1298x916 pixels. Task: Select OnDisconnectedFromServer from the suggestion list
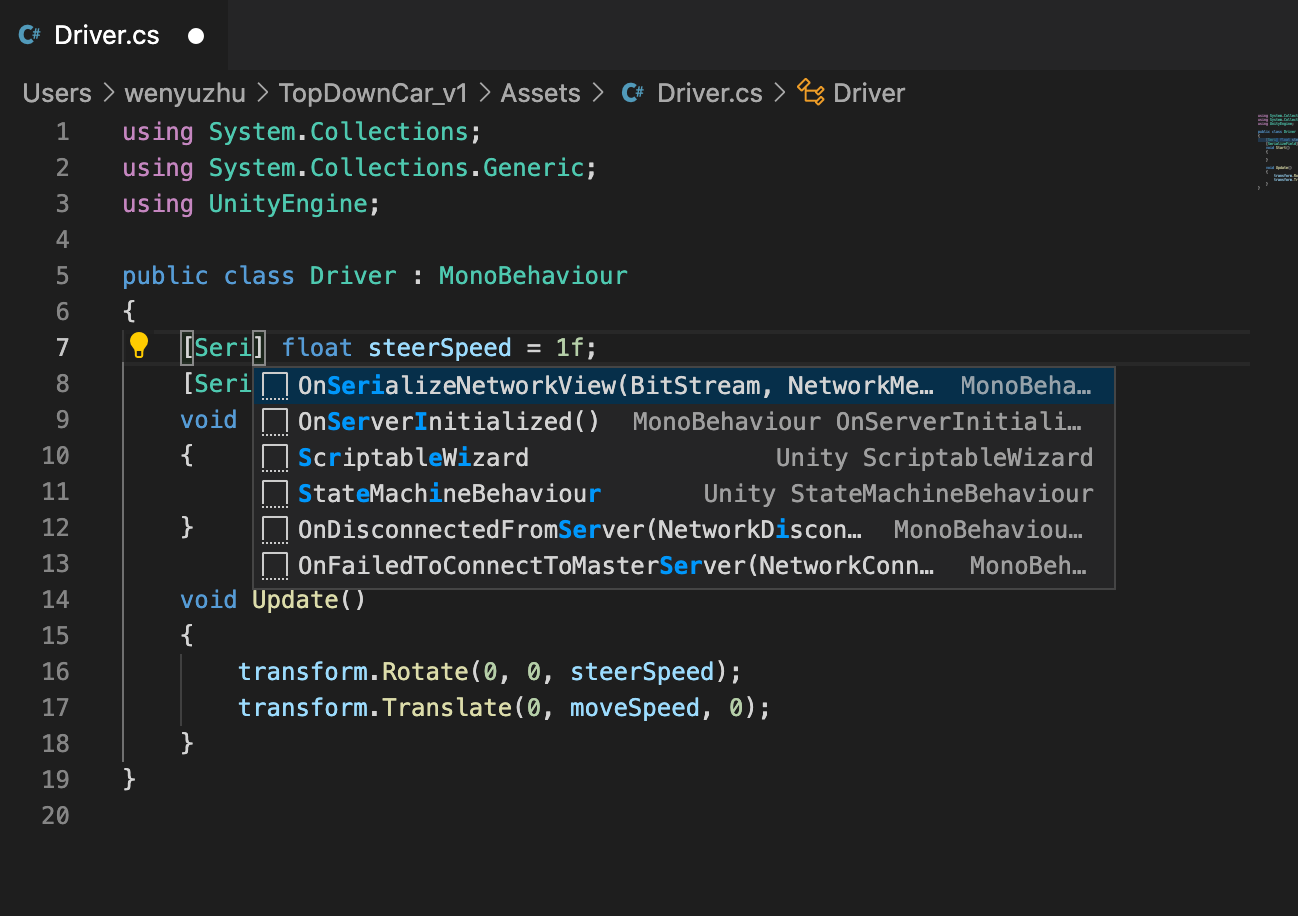580,529
